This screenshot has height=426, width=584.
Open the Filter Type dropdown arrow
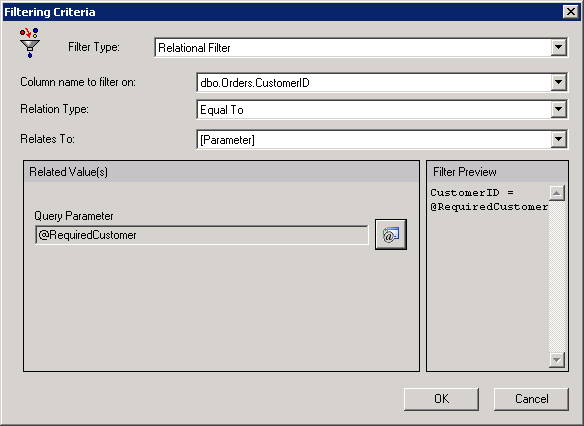tap(558, 47)
